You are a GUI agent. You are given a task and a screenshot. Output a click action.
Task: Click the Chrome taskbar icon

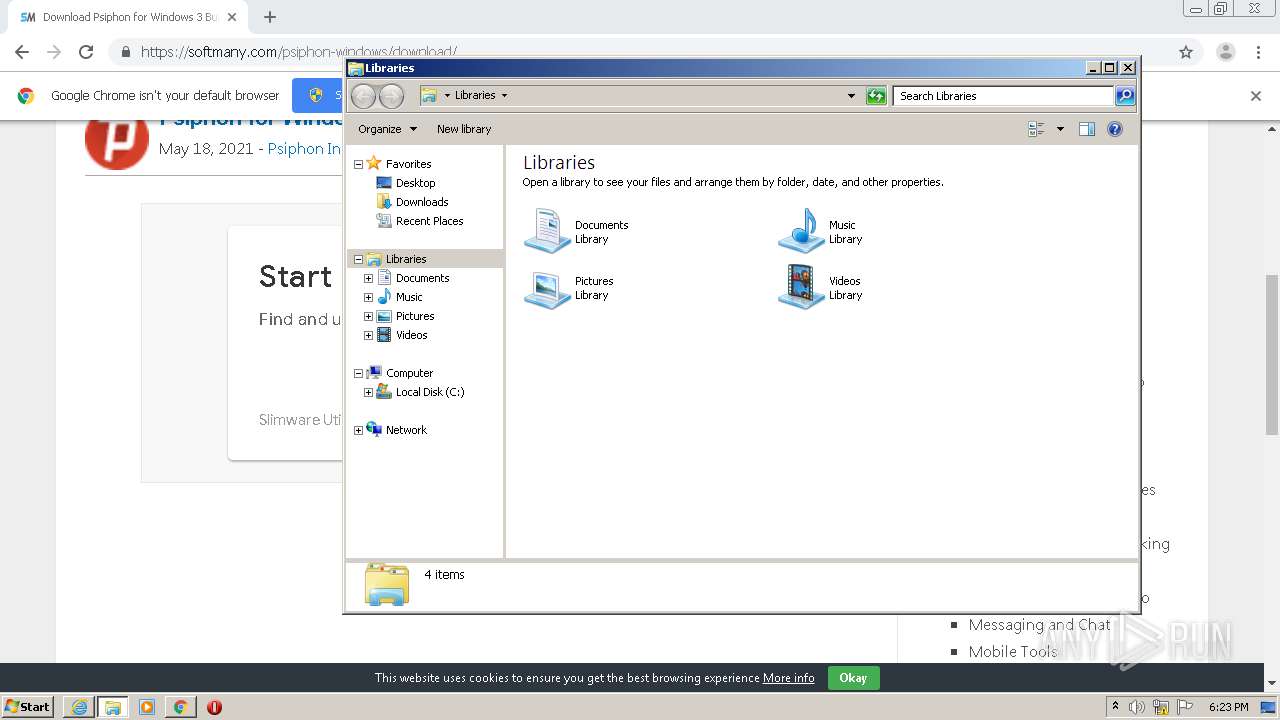(x=180, y=707)
